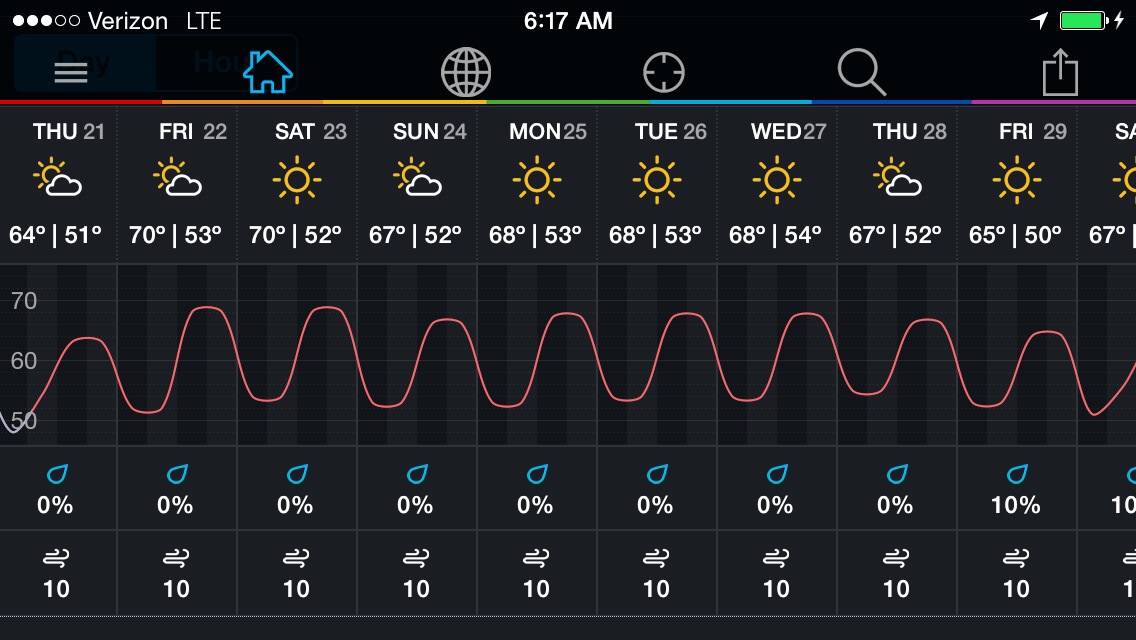This screenshot has width=1136, height=640.
Task: Select the THU 28 partly cloudy icon
Action: point(897,178)
